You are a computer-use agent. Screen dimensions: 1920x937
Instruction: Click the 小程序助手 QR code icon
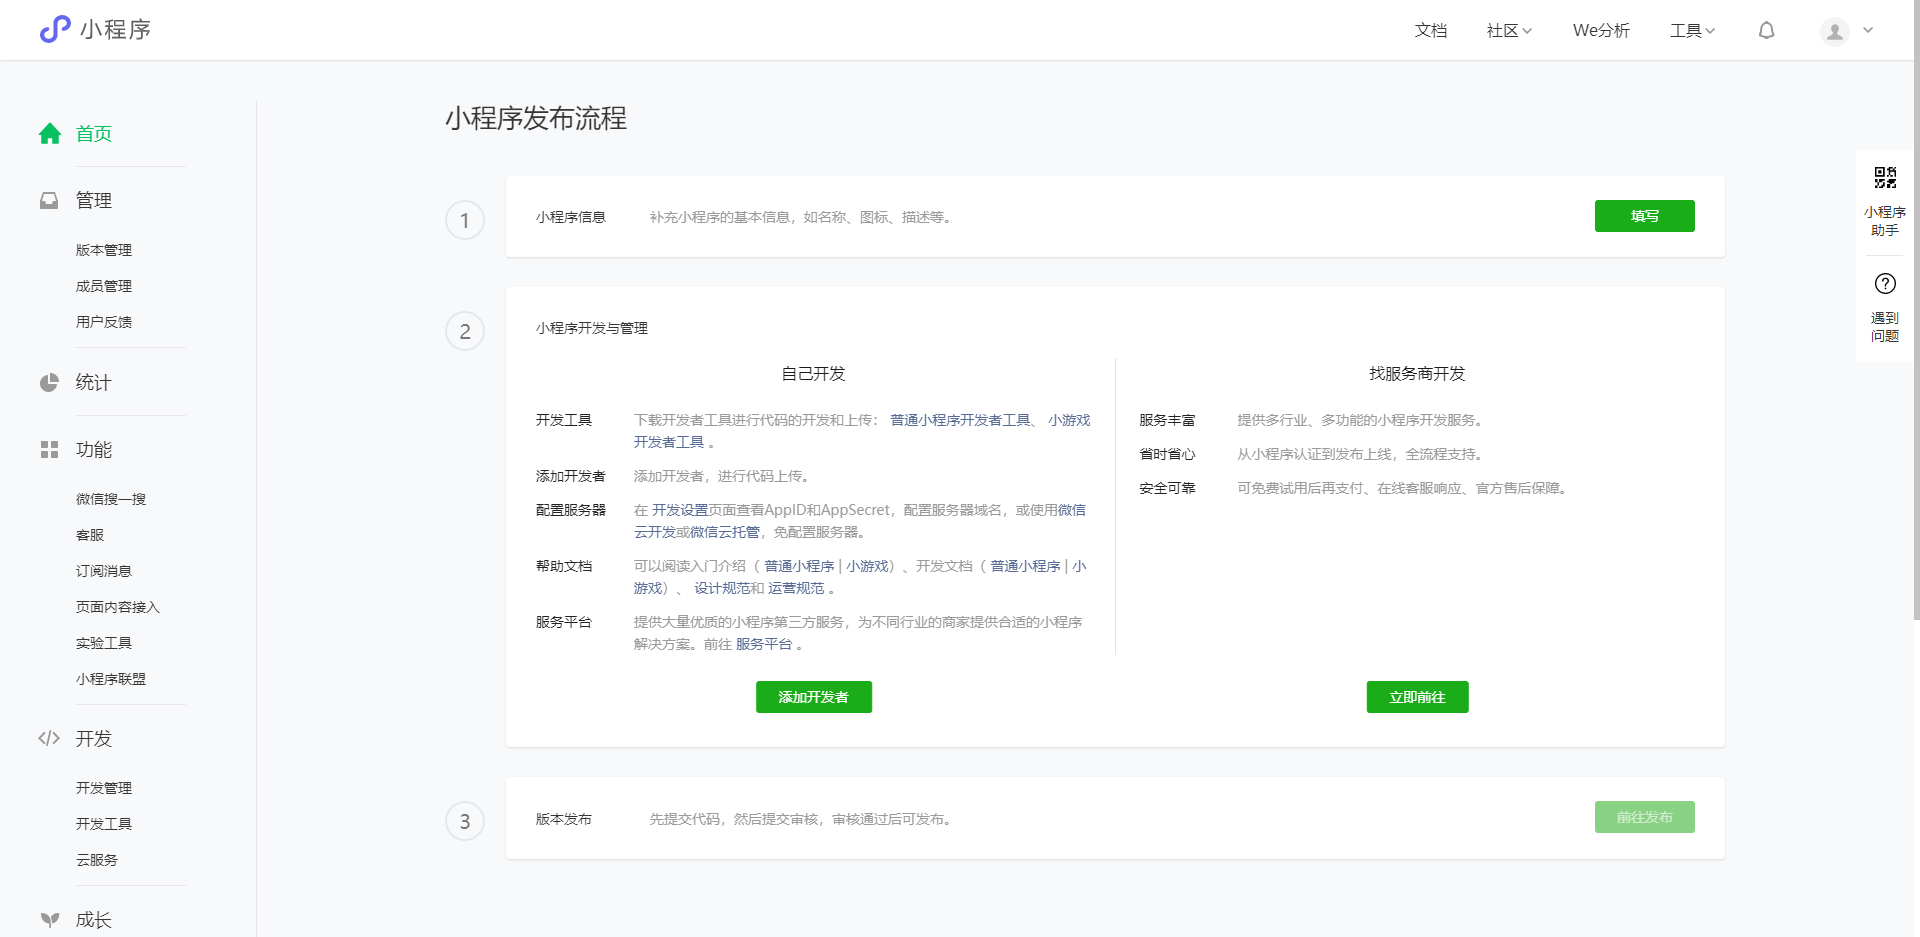click(1884, 179)
